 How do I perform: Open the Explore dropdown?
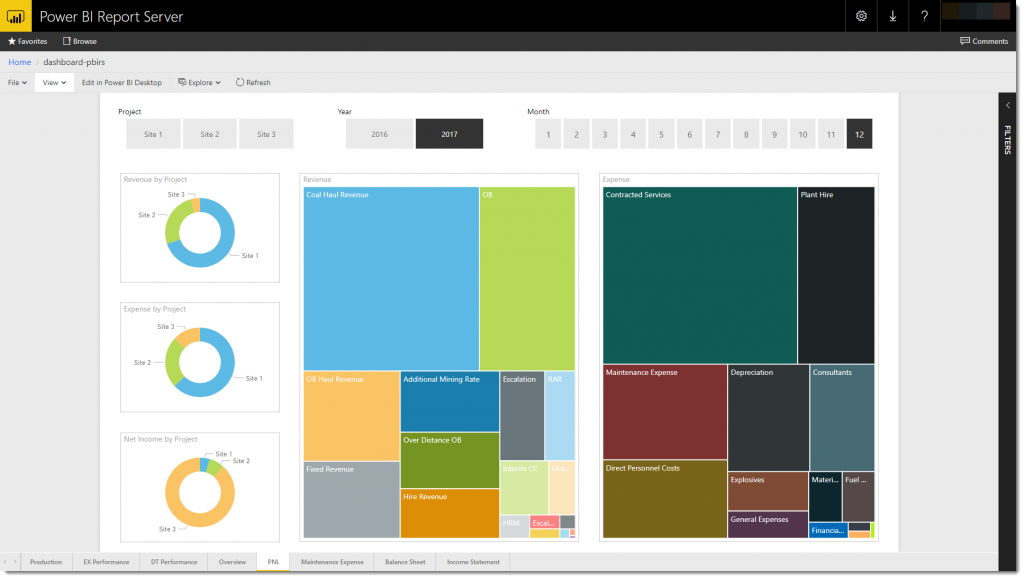click(x=200, y=82)
